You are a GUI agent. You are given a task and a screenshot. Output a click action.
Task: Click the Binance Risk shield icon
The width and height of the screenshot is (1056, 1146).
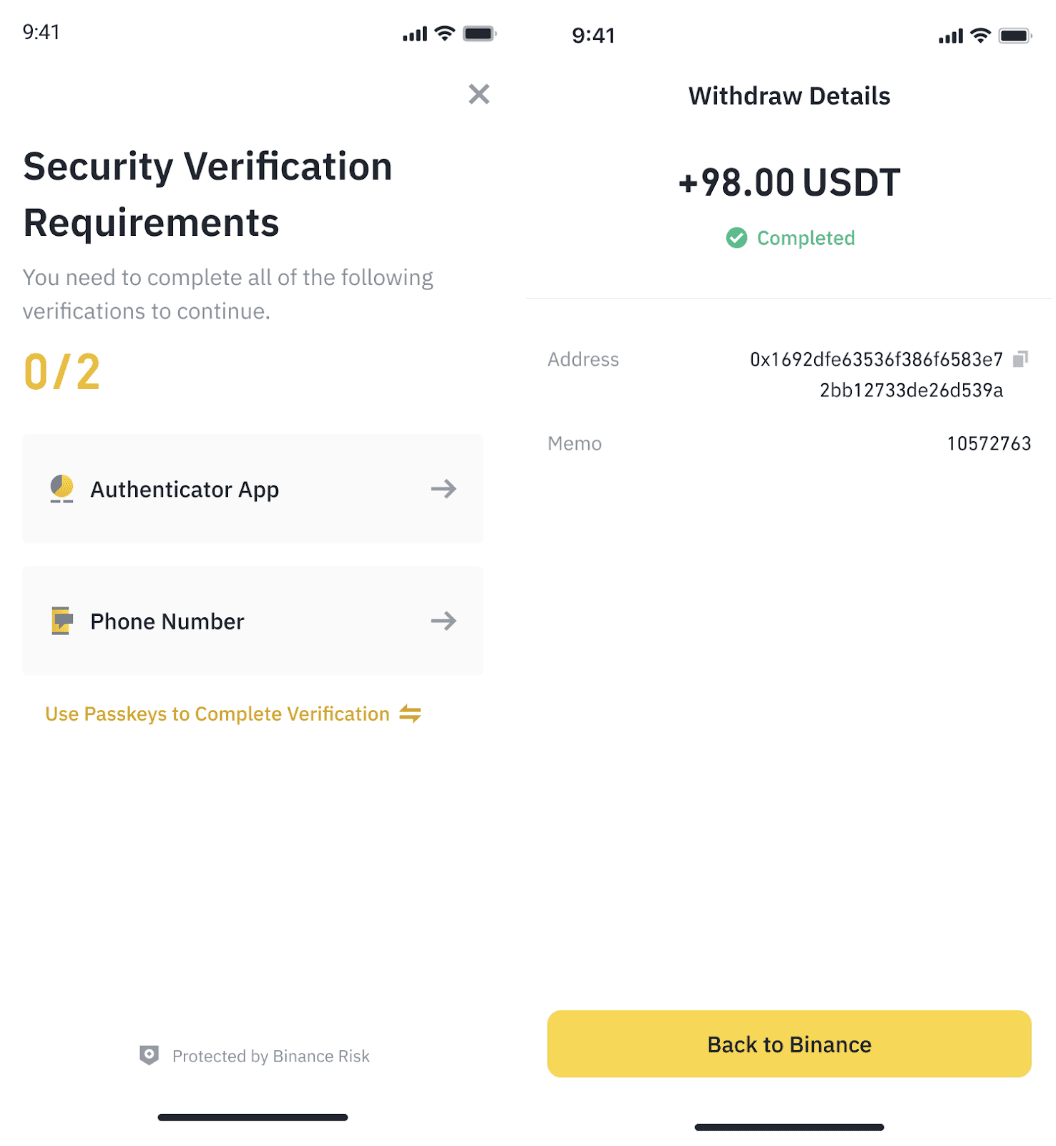149,1055
